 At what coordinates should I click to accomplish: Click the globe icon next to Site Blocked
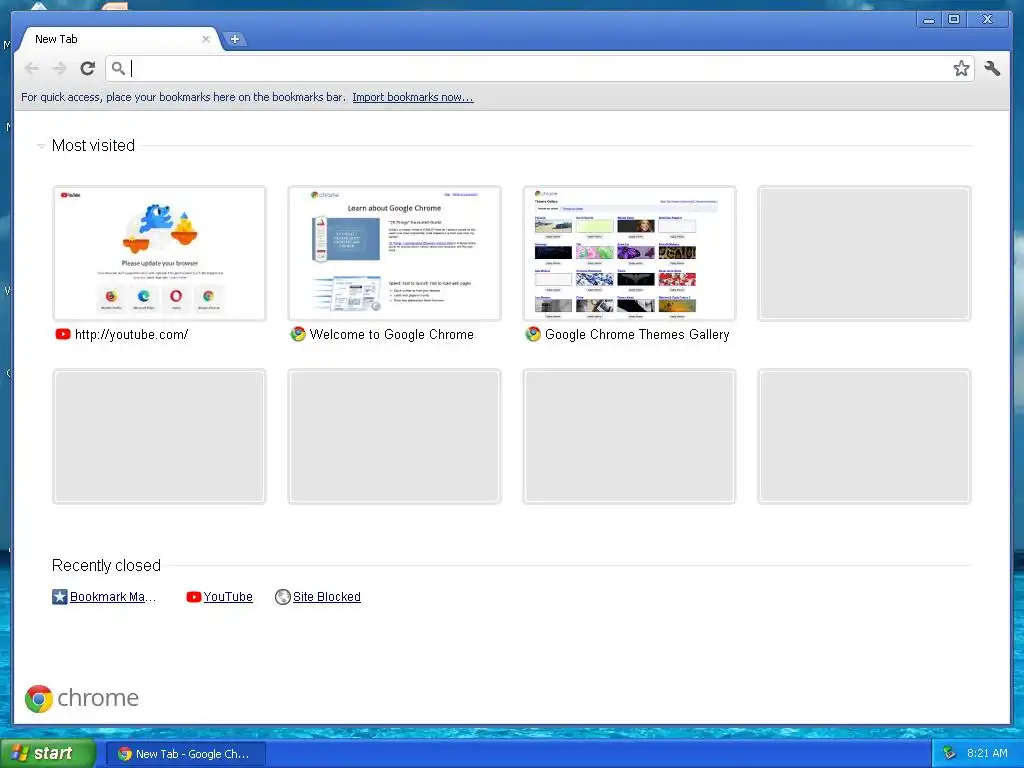click(x=283, y=597)
